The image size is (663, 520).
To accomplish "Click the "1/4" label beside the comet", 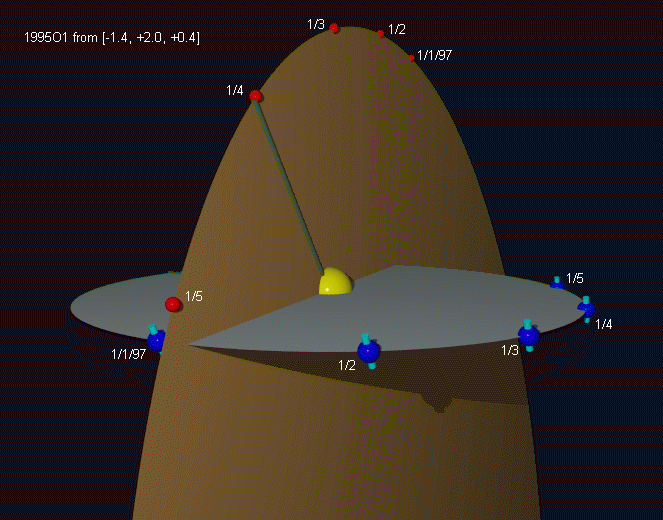I will pyautogui.click(x=235, y=90).
